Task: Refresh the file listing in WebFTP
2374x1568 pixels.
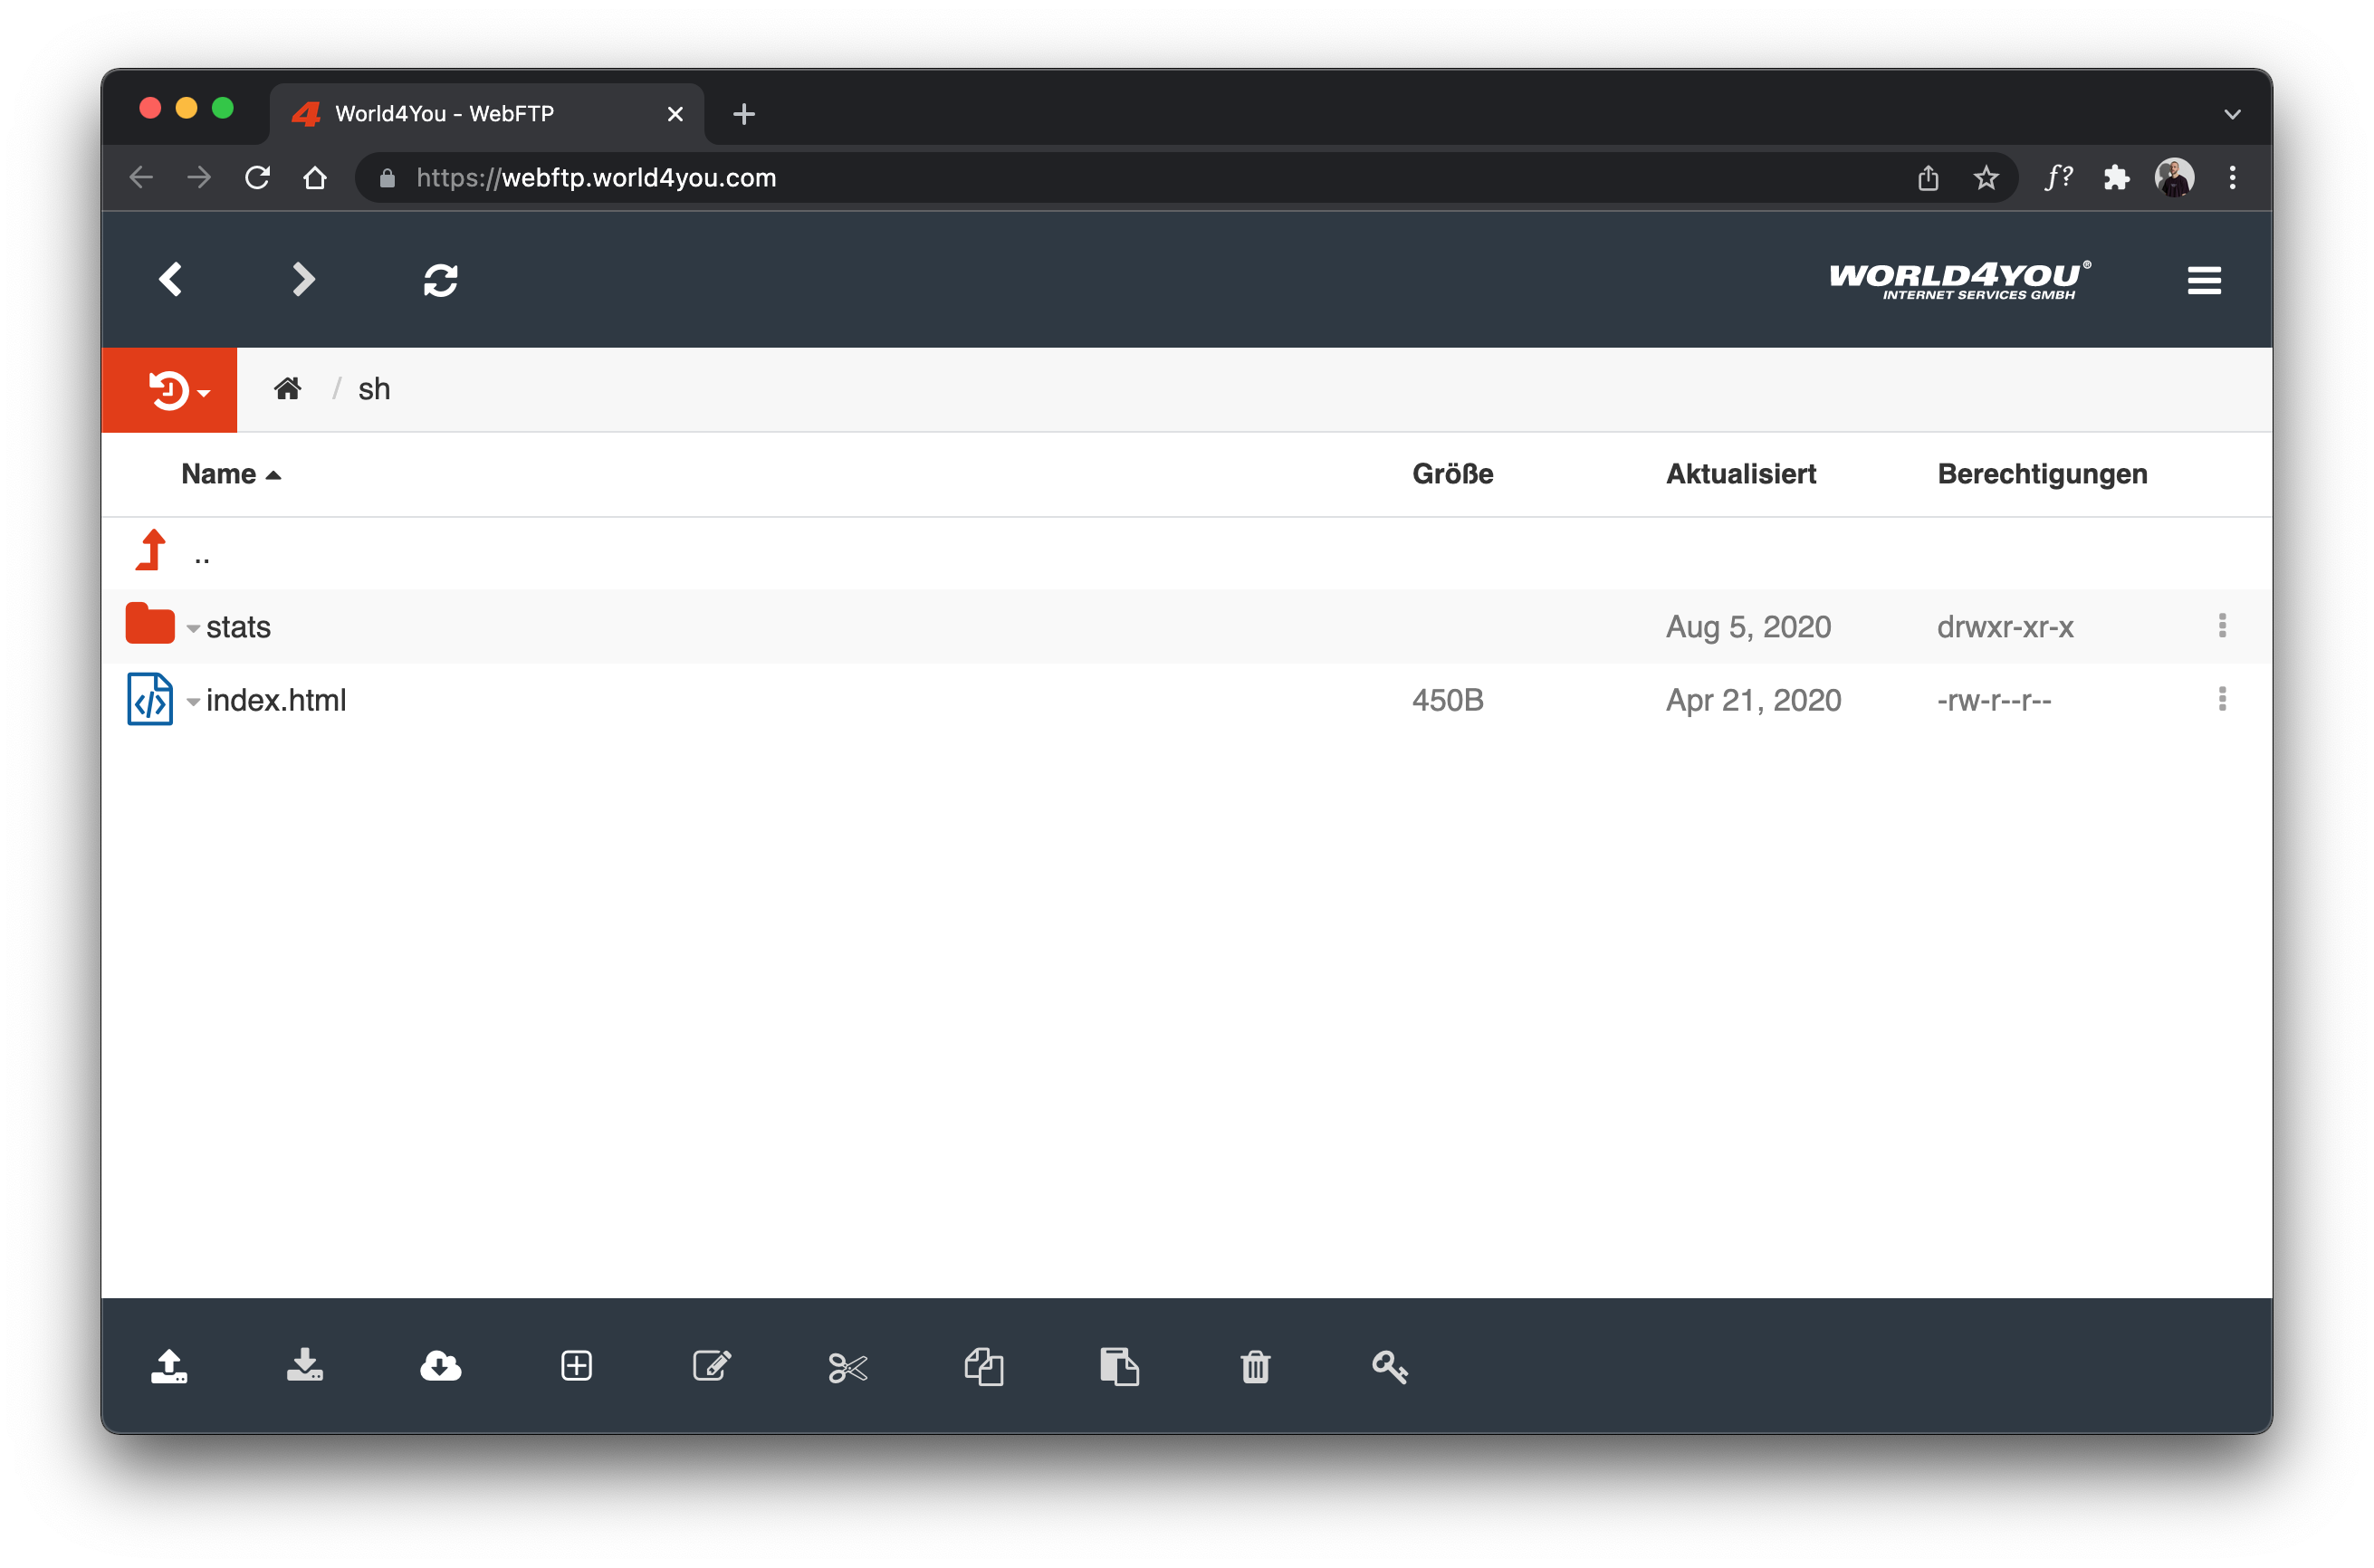Action: [441, 281]
